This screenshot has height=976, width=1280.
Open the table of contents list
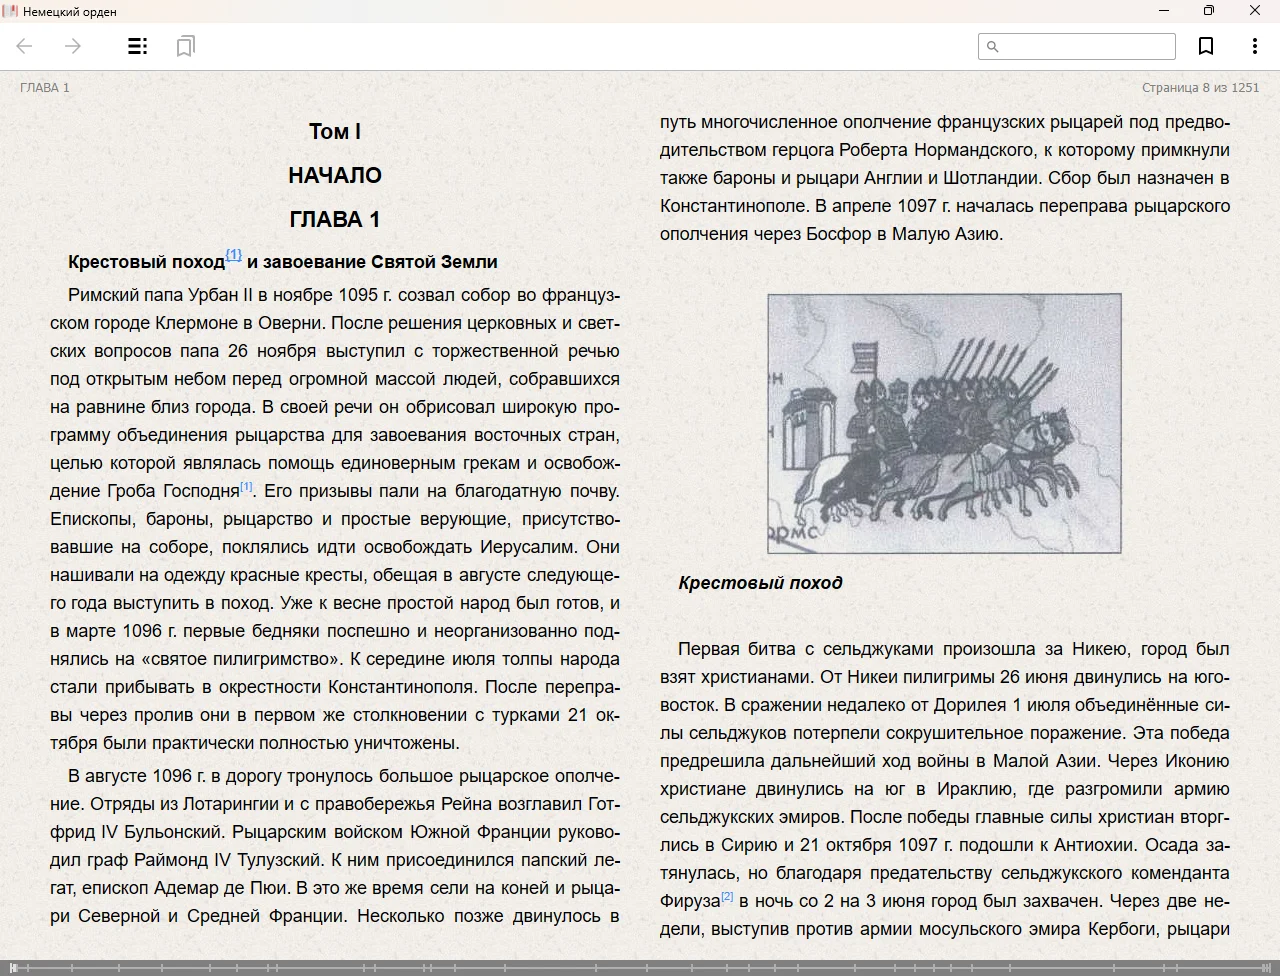click(138, 46)
